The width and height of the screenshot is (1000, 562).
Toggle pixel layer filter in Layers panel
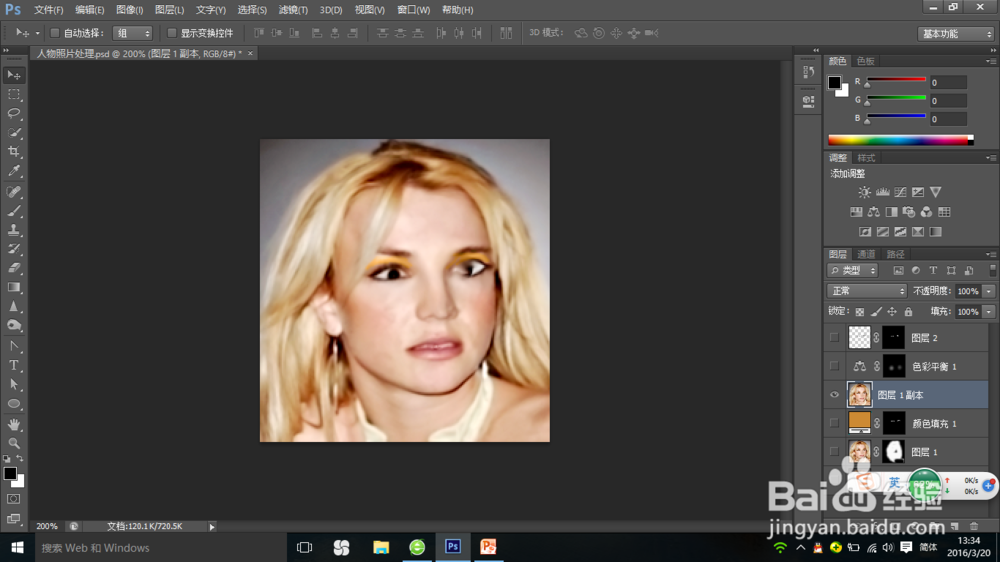click(898, 270)
